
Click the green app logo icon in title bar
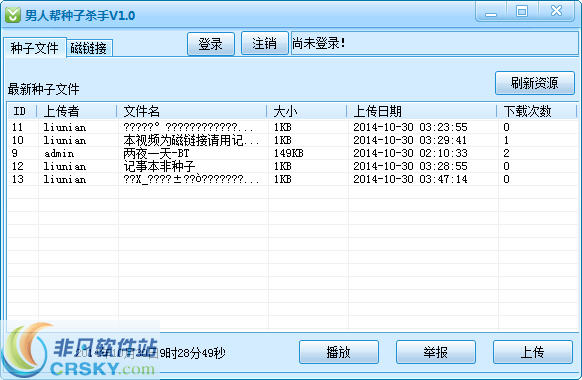click(x=13, y=15)
